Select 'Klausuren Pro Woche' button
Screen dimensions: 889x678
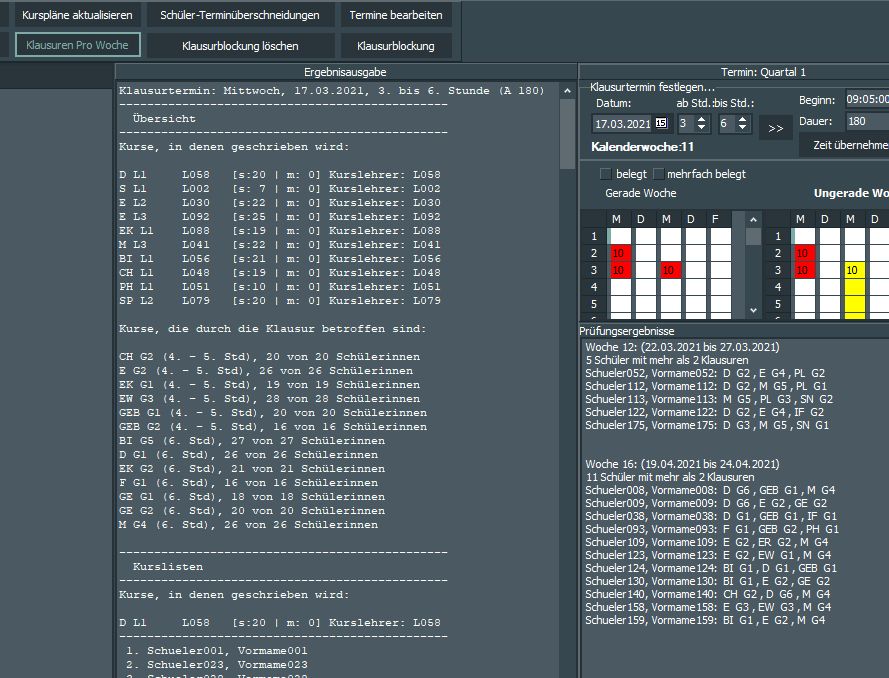pos(77,45)
